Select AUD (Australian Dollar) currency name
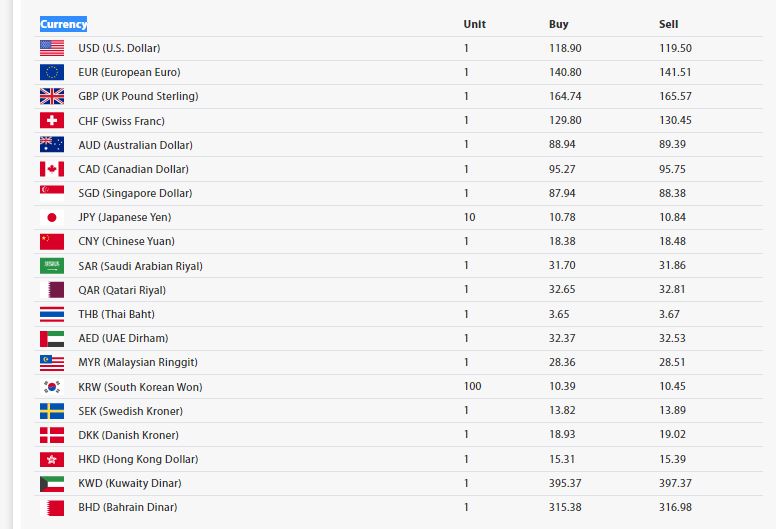Viewport: 784px width, 529px height. (x=135, y=145)
